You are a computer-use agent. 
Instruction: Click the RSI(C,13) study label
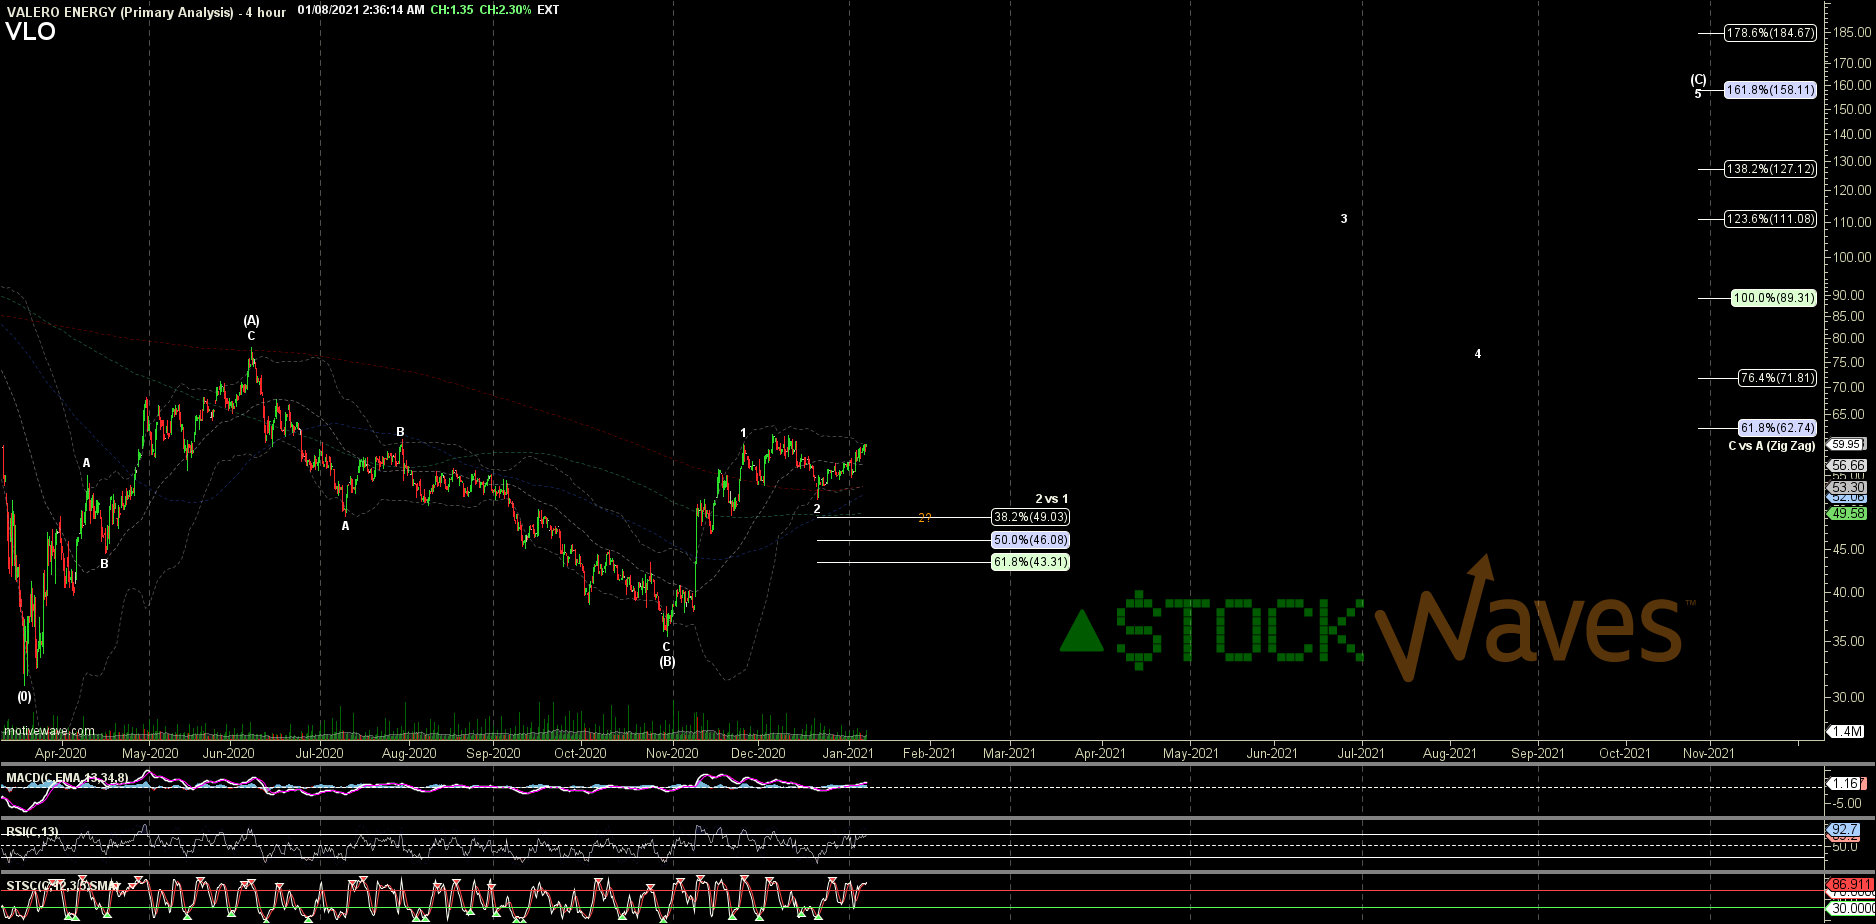pyautogui.click(x=32, y=832)
